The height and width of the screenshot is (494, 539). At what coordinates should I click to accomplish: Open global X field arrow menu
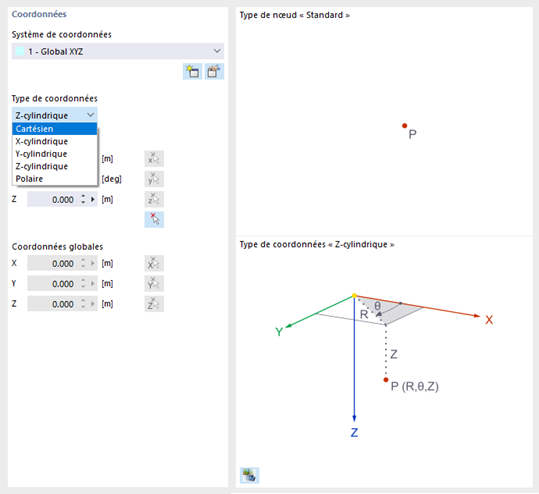coord(92,264)
